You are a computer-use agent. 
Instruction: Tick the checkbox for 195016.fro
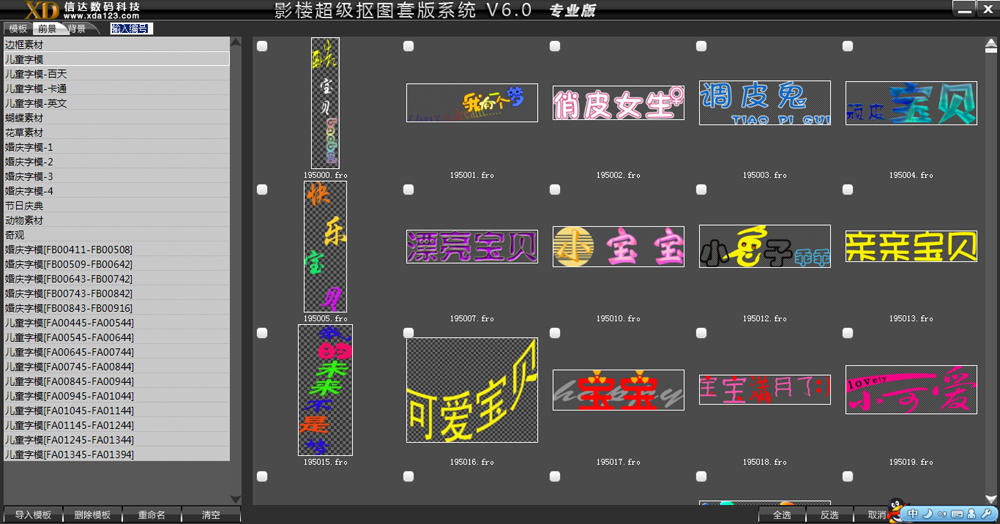[x=409, y=333]
